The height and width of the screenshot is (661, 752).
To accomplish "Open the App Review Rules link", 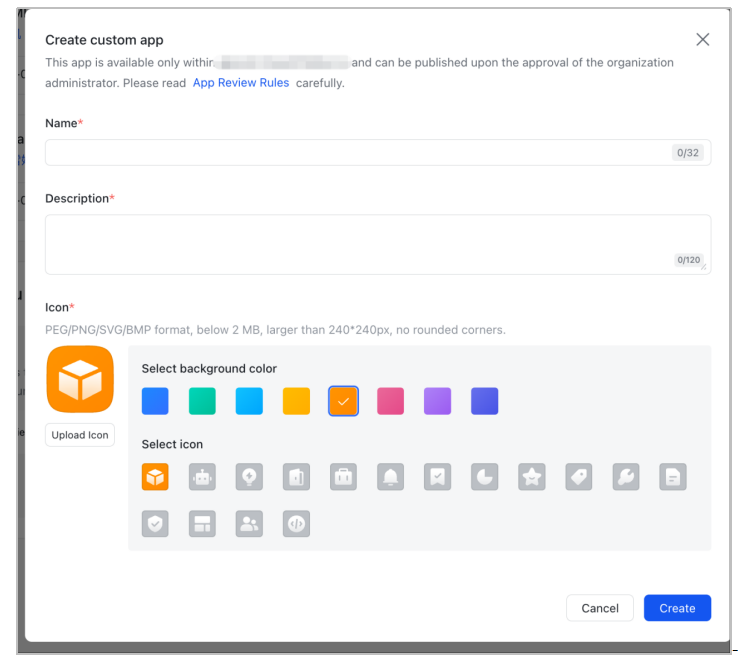I will click(241, 83).
